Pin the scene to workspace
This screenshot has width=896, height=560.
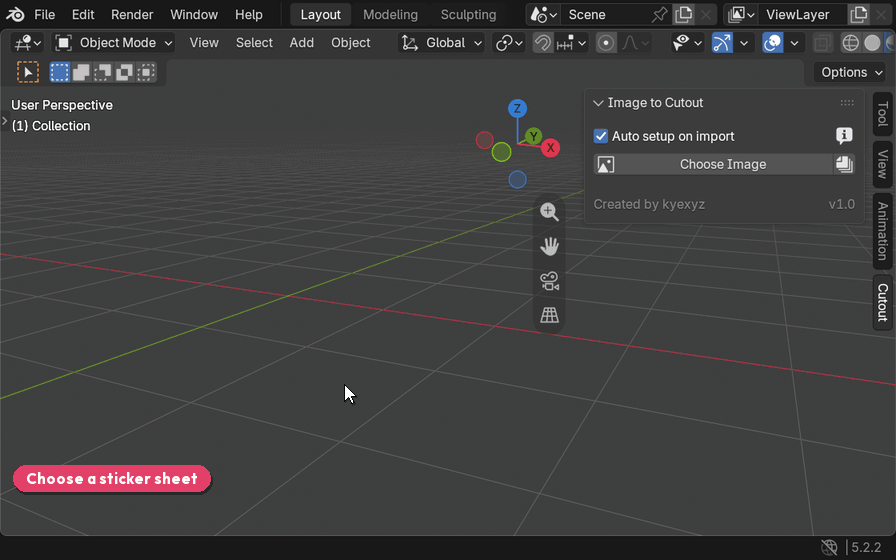click(x=659, y=14)
